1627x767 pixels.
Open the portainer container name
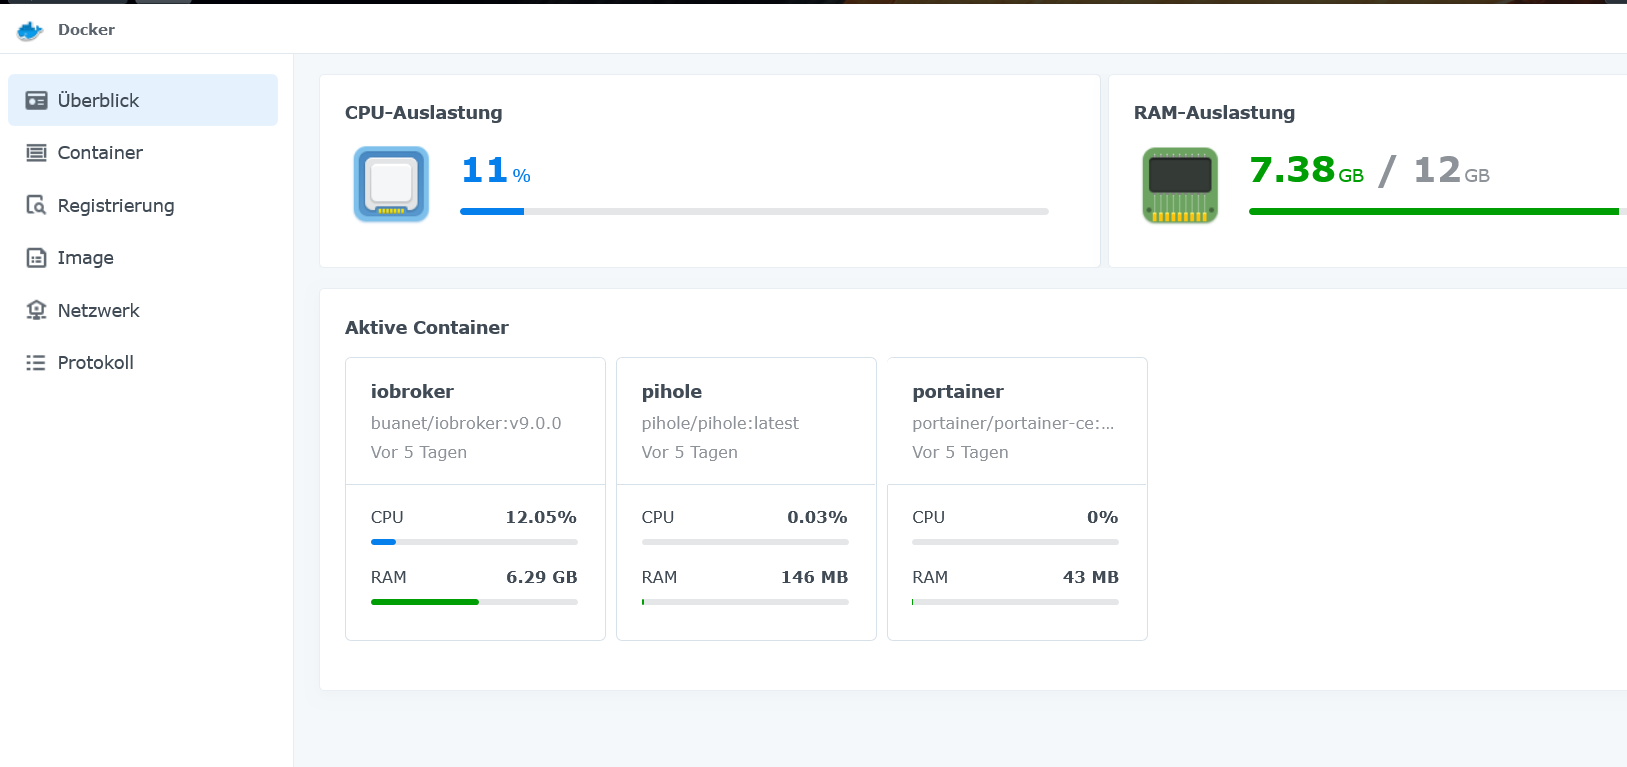pos(958,392)
